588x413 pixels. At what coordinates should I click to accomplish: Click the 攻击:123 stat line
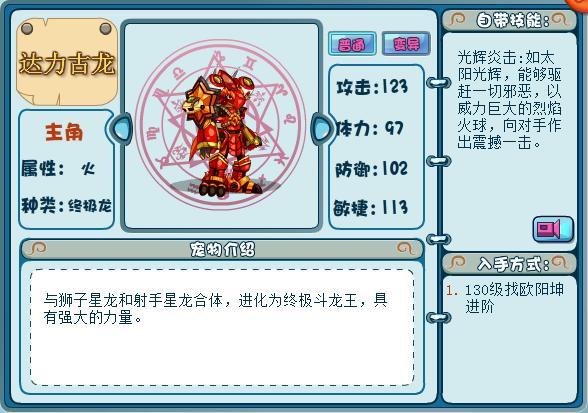tap(372, 87)
